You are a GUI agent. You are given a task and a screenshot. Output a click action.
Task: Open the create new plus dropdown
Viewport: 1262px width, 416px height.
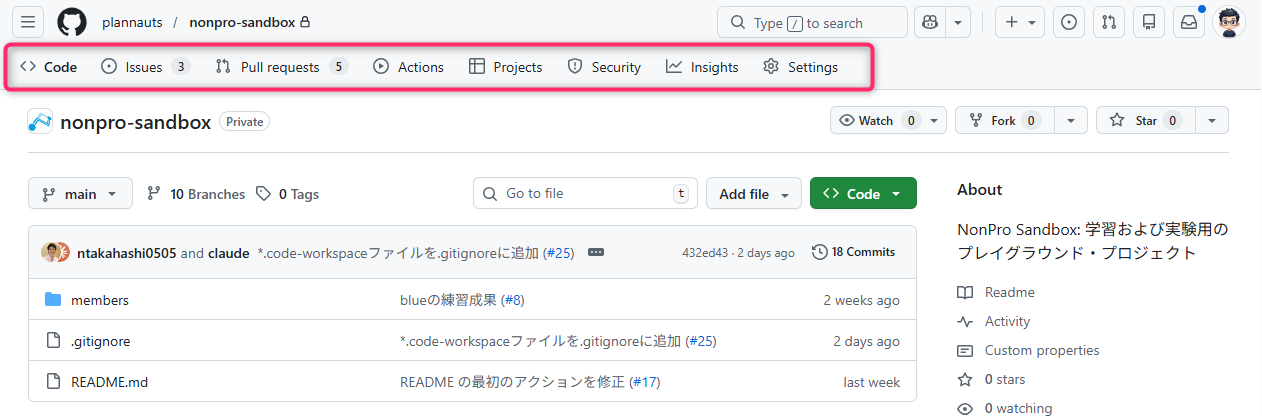(x=1020, y=22)
